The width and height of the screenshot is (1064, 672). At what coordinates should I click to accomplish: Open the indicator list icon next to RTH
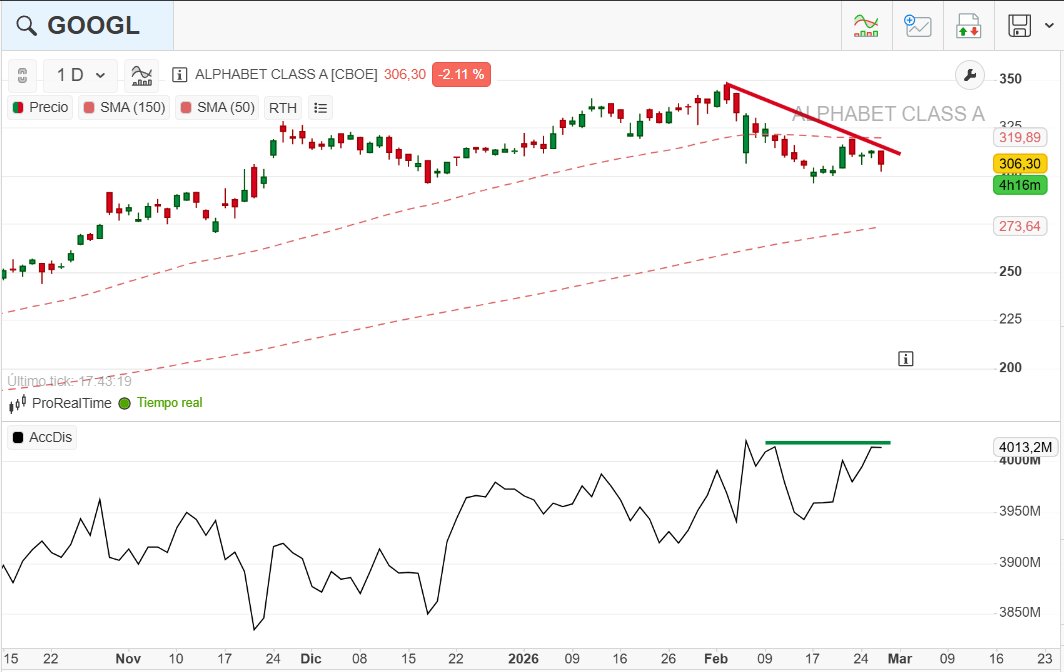[x=320, y=108]
